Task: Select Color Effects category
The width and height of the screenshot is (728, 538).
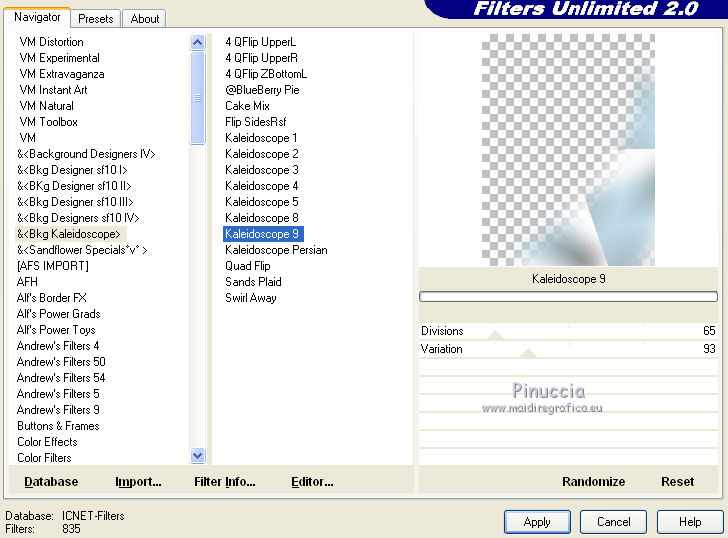Action: point(47,442)
